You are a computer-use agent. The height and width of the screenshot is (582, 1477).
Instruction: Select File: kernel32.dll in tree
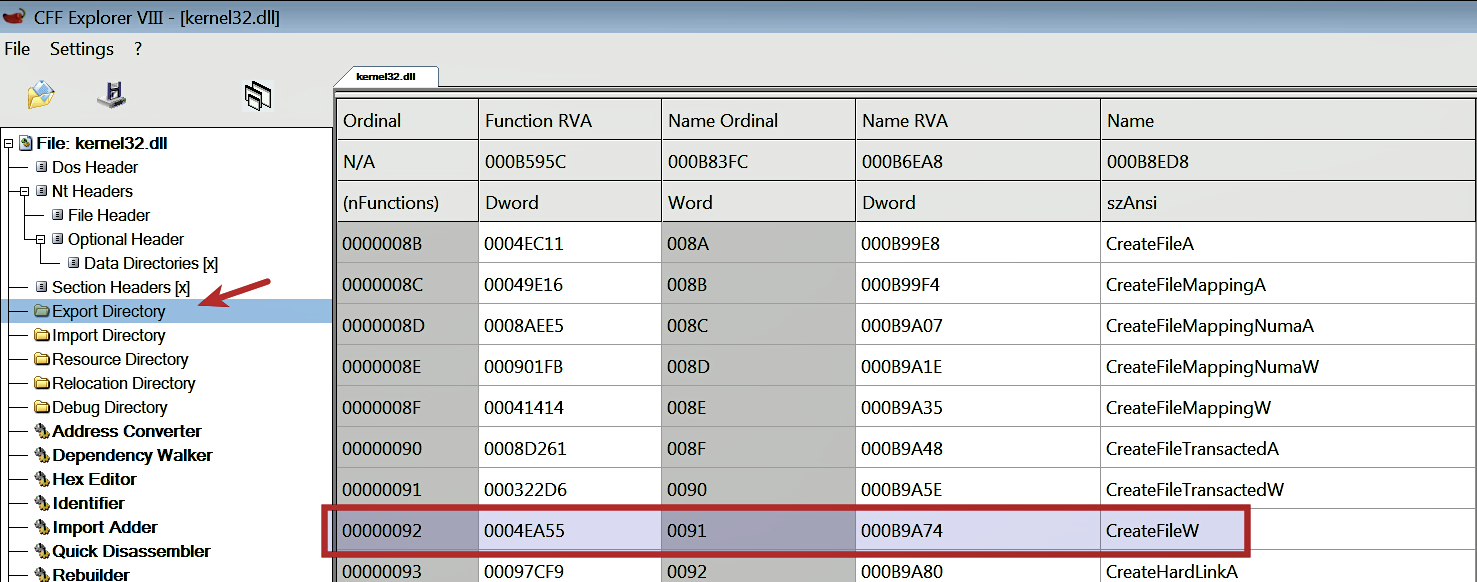102,143
